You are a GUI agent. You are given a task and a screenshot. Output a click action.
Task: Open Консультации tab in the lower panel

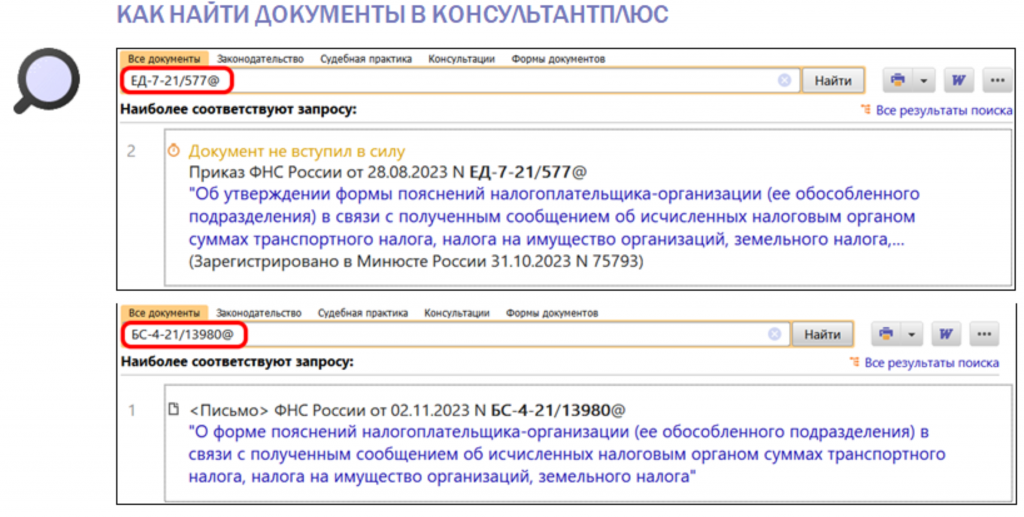[456, 313]
